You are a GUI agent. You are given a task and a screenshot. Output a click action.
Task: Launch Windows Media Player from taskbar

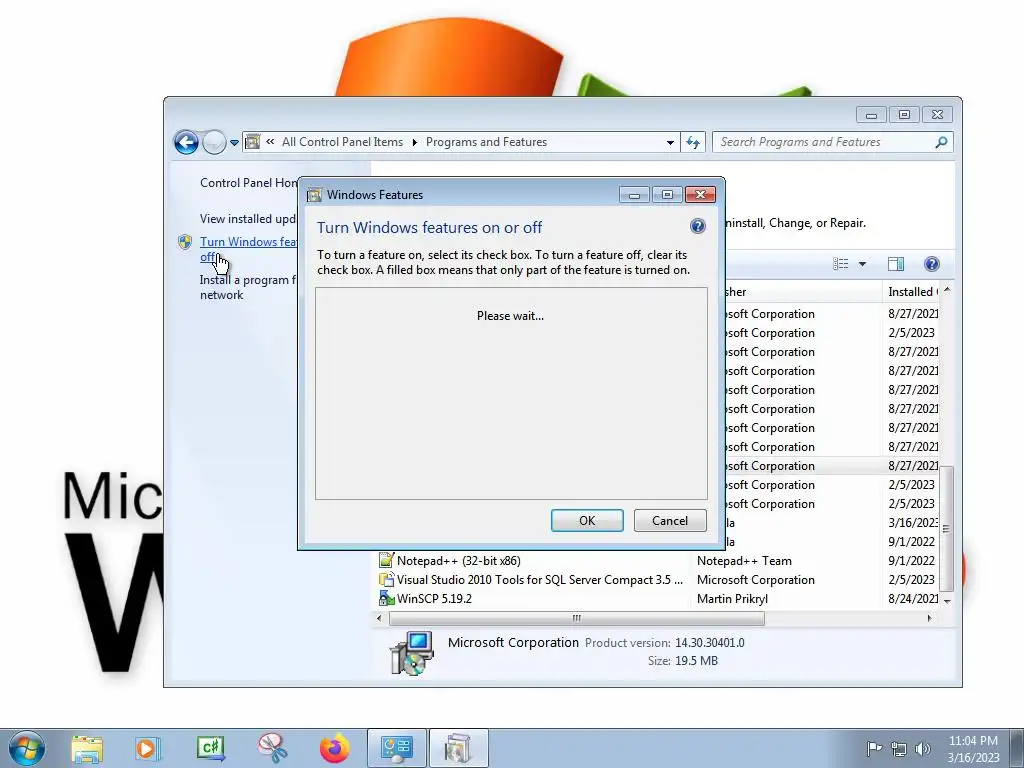[x=148, y=749]
